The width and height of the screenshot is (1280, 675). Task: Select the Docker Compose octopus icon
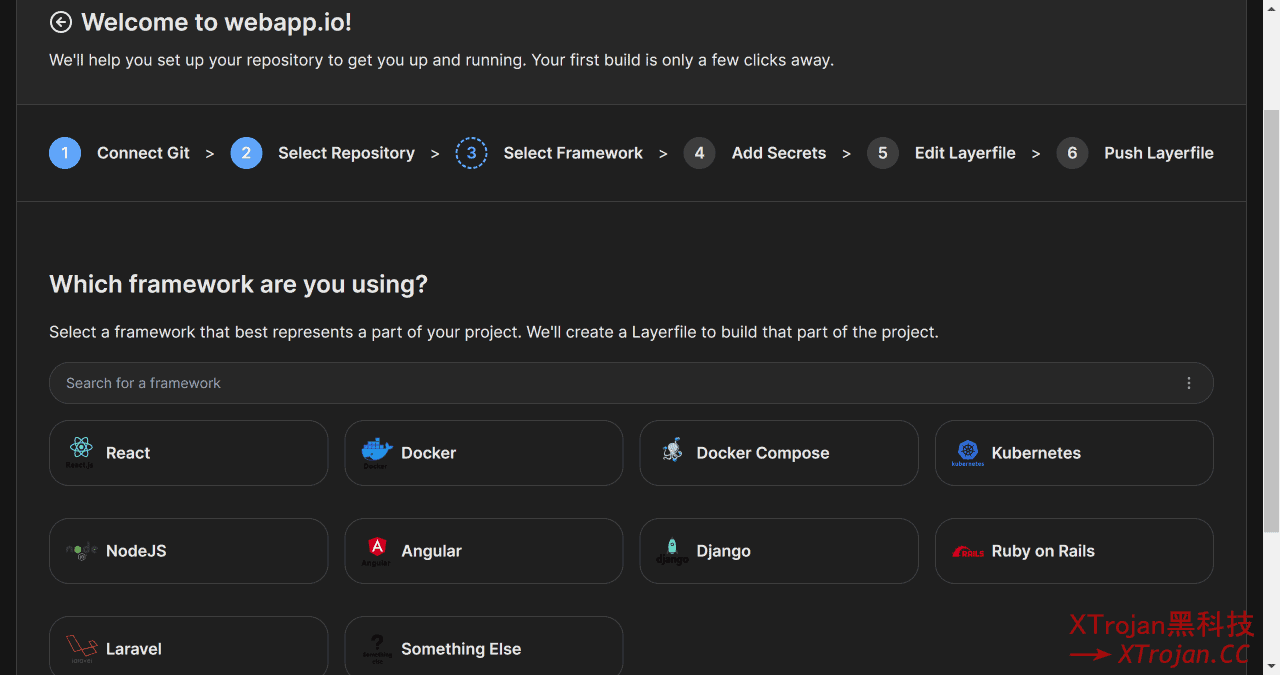pyautogui.click(x=672, y=452)
